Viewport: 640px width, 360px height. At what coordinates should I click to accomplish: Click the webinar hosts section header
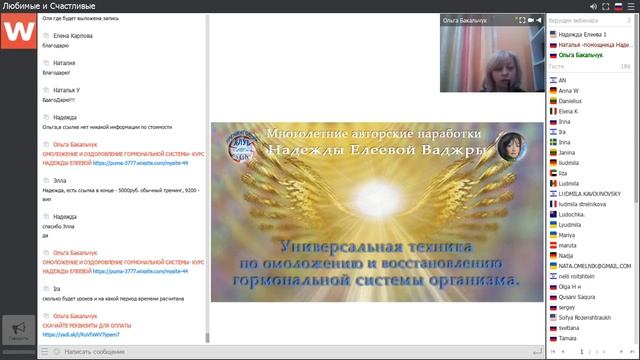[590, 20]
